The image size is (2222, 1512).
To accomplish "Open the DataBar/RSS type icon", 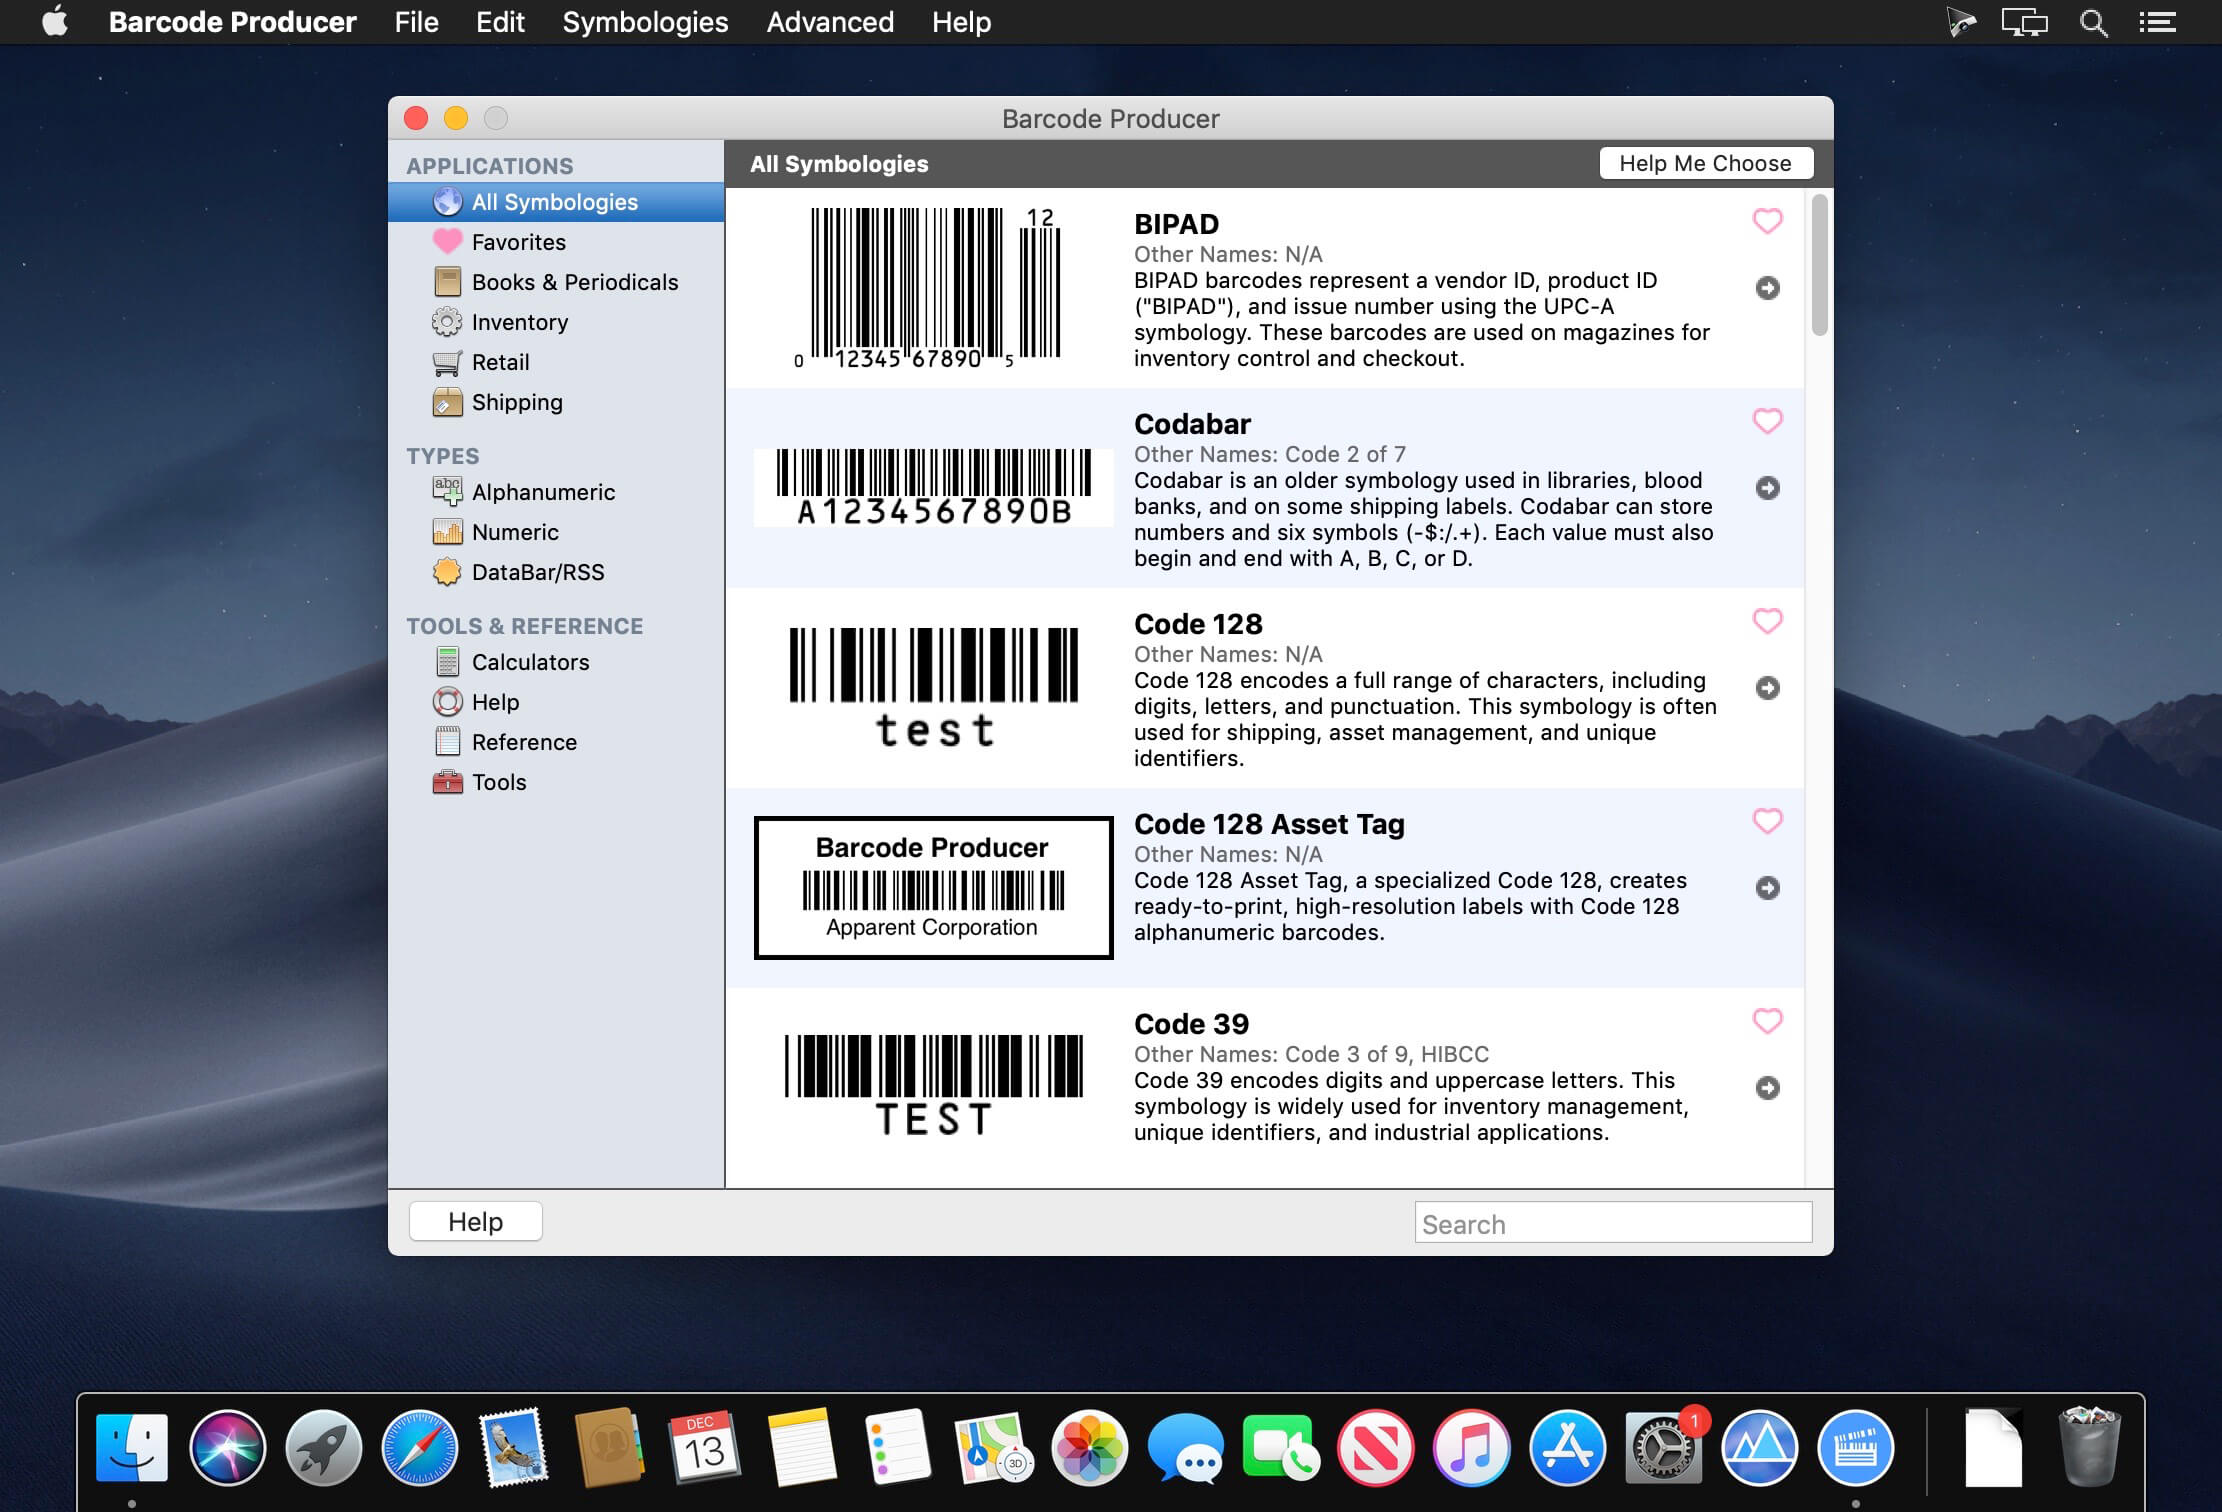I will click(x=447, y=572).
